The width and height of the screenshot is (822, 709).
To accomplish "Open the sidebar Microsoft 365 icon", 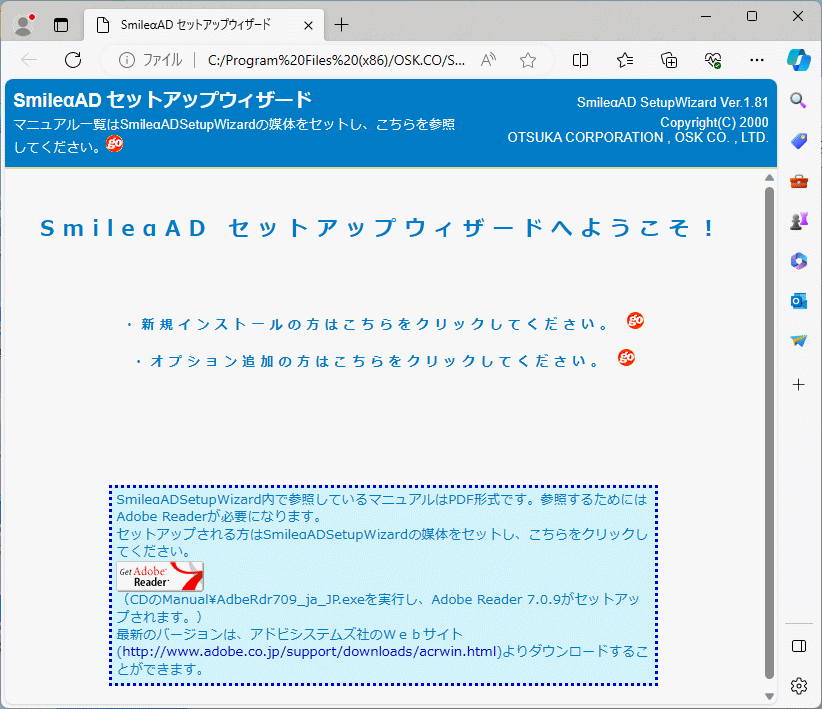I will pyautogui.click(x=798, y=261).
